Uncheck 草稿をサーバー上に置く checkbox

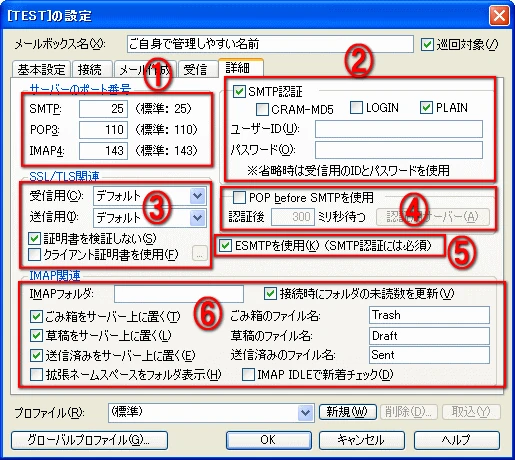coord(36,336)
